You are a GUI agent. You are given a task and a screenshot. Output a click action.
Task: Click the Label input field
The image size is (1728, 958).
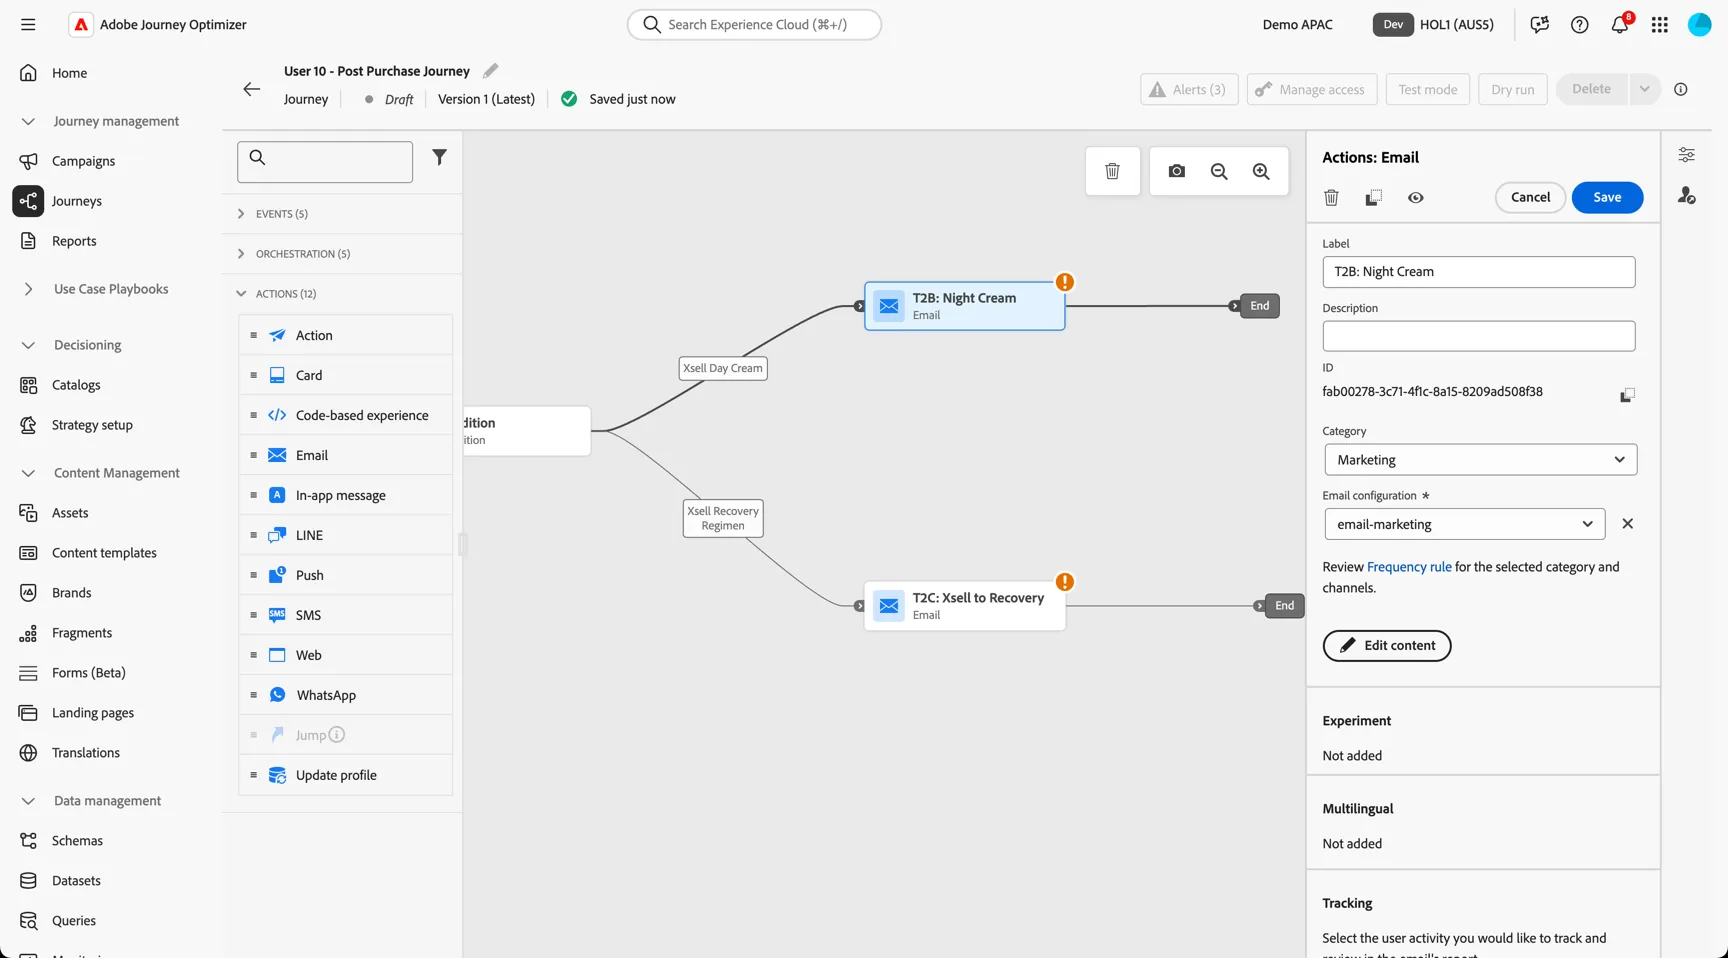click(x=1478, y=272)
